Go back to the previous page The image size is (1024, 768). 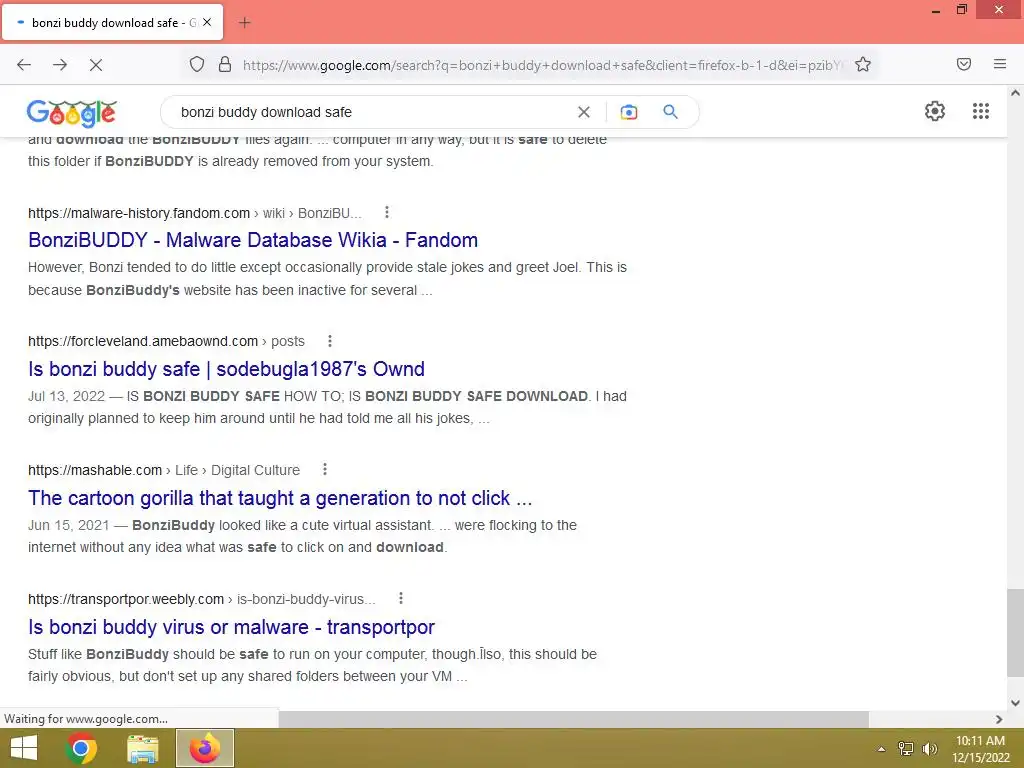point(24,65)
